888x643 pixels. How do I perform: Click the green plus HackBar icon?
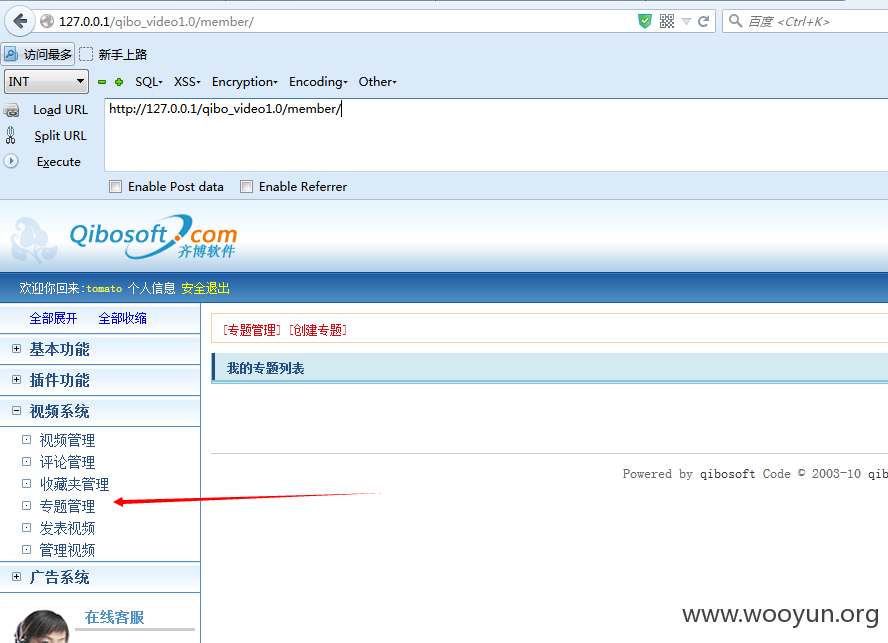pyautogui.click(x=119, y=82)
